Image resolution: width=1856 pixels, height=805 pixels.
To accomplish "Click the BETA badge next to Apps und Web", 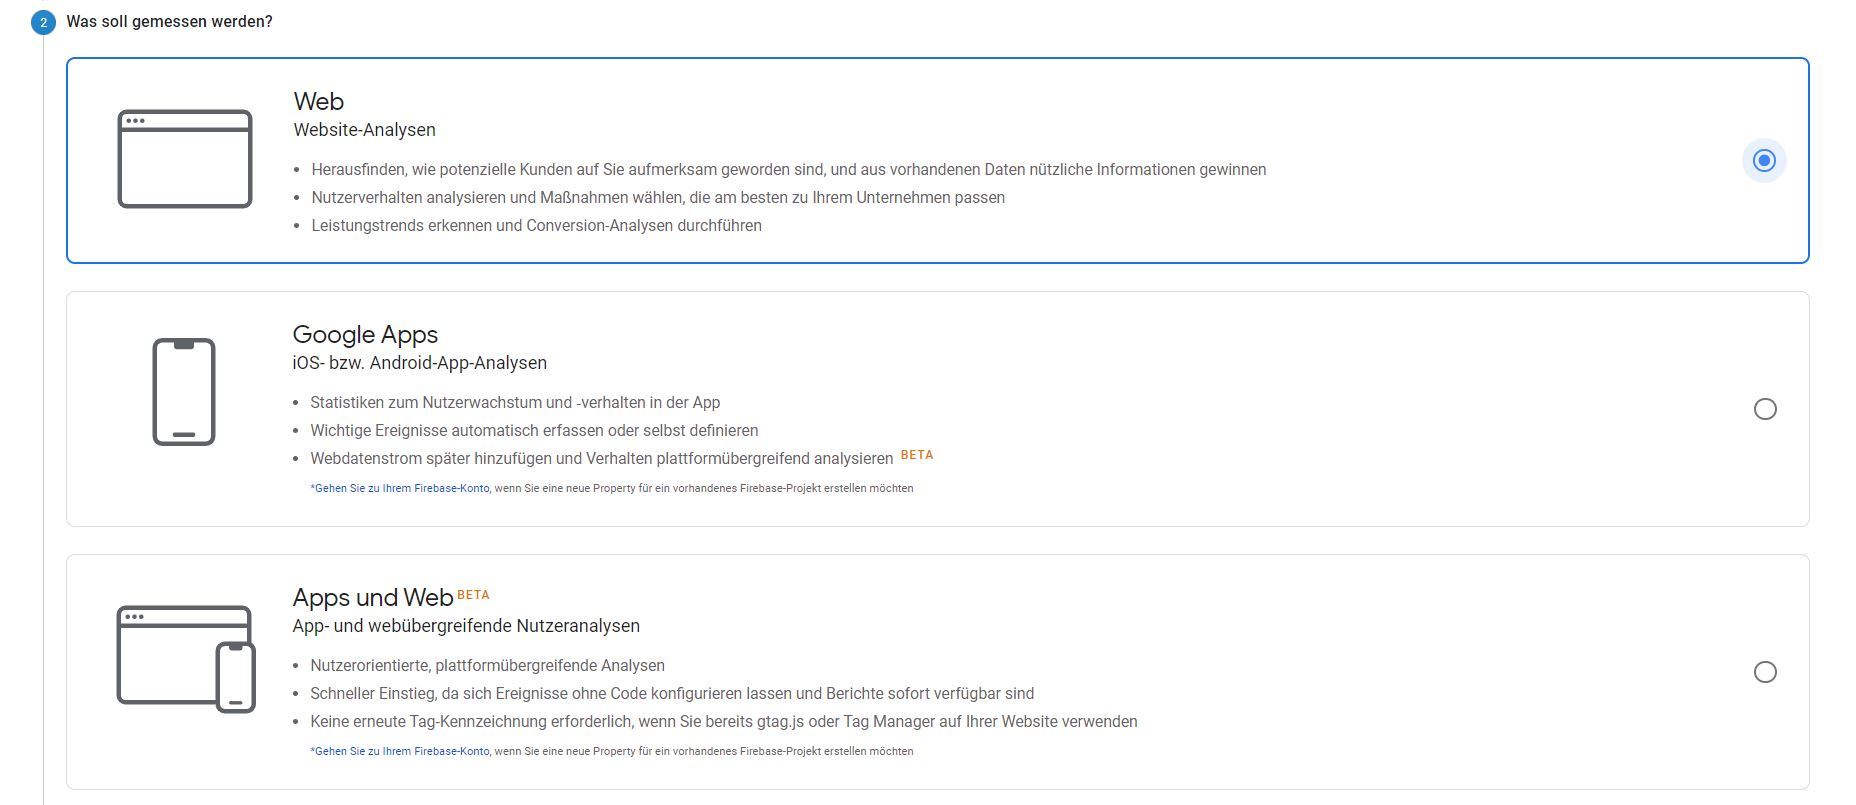I will click(473, 594).
